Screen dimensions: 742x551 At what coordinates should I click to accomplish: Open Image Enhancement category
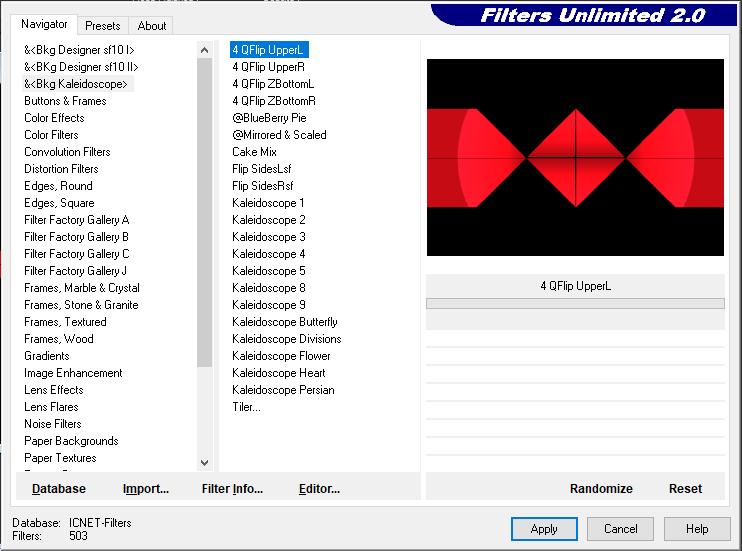(73, 373)
